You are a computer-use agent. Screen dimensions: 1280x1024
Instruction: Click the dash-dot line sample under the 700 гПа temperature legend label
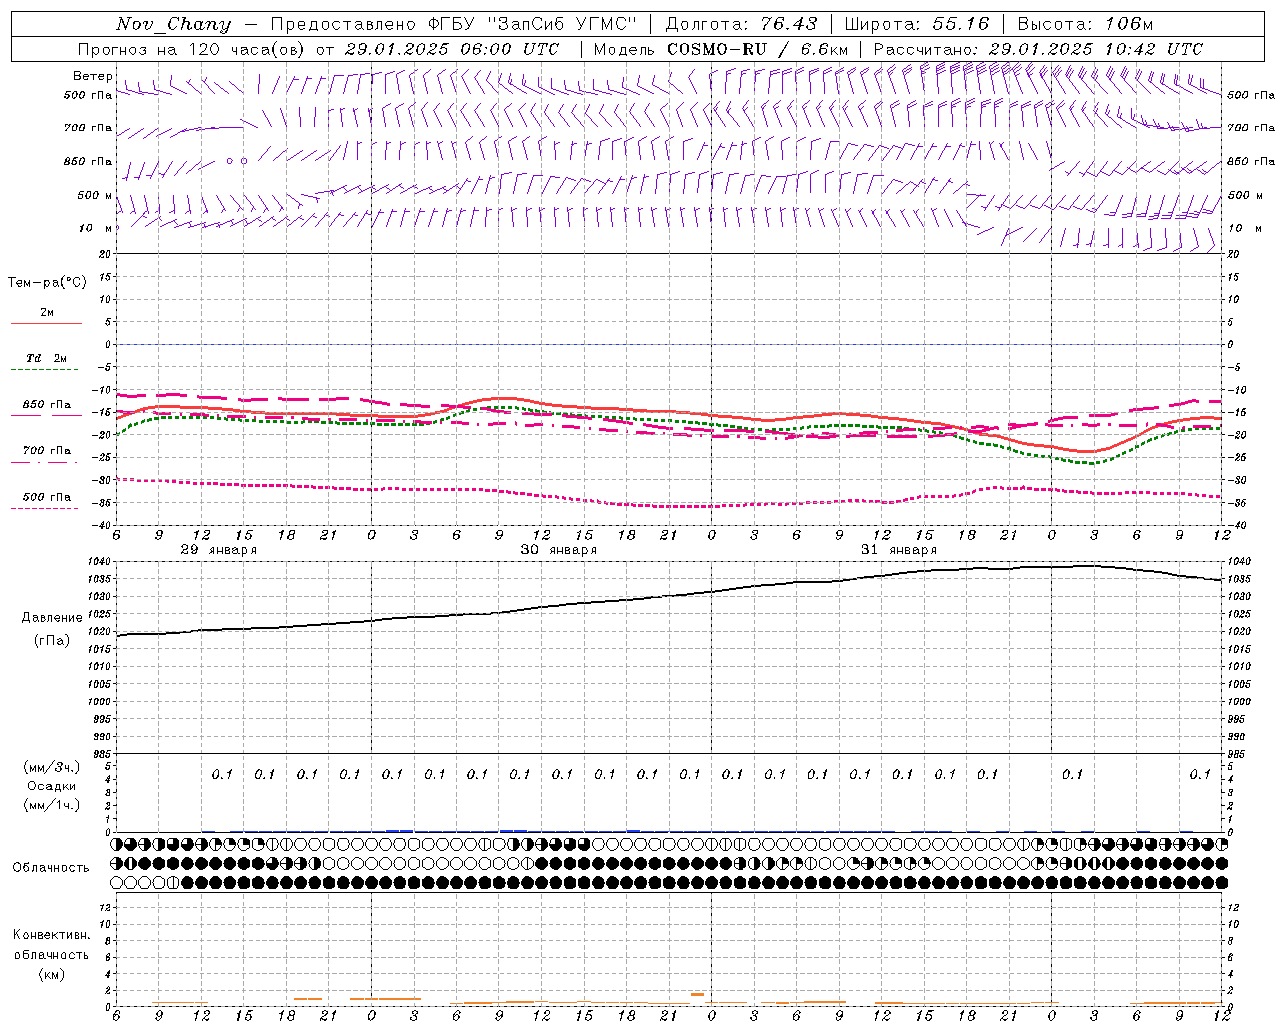coord(45,463)
